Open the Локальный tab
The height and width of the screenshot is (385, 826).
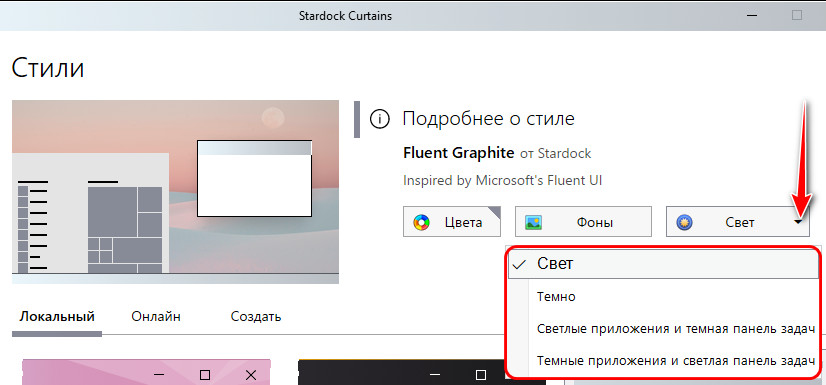[x=57, y=317]
